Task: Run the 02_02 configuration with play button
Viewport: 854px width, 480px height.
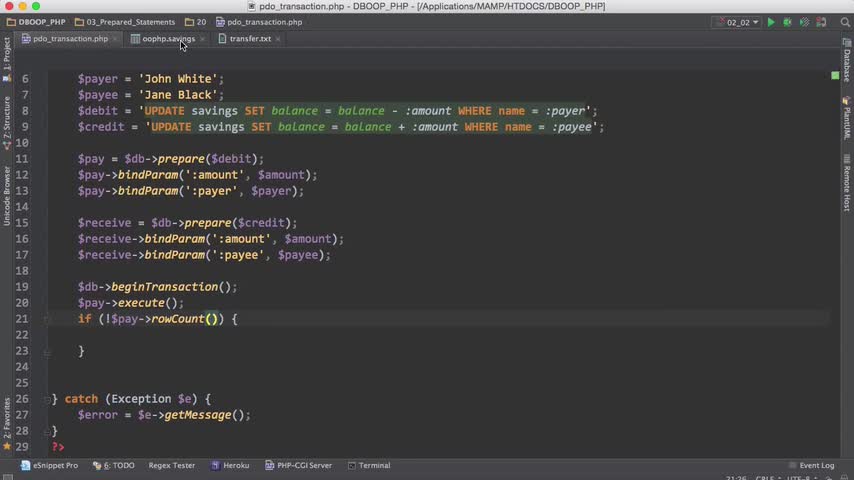Action: pos(771,22)
